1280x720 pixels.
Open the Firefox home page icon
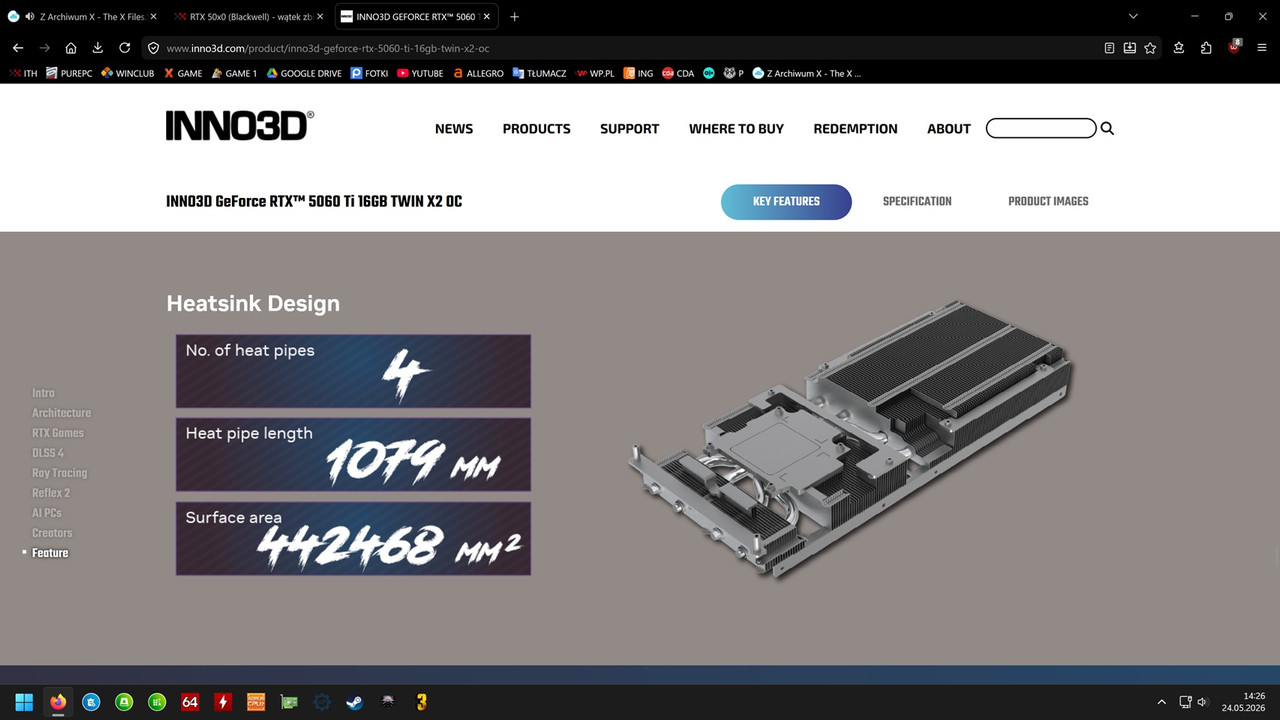point(71,48)
